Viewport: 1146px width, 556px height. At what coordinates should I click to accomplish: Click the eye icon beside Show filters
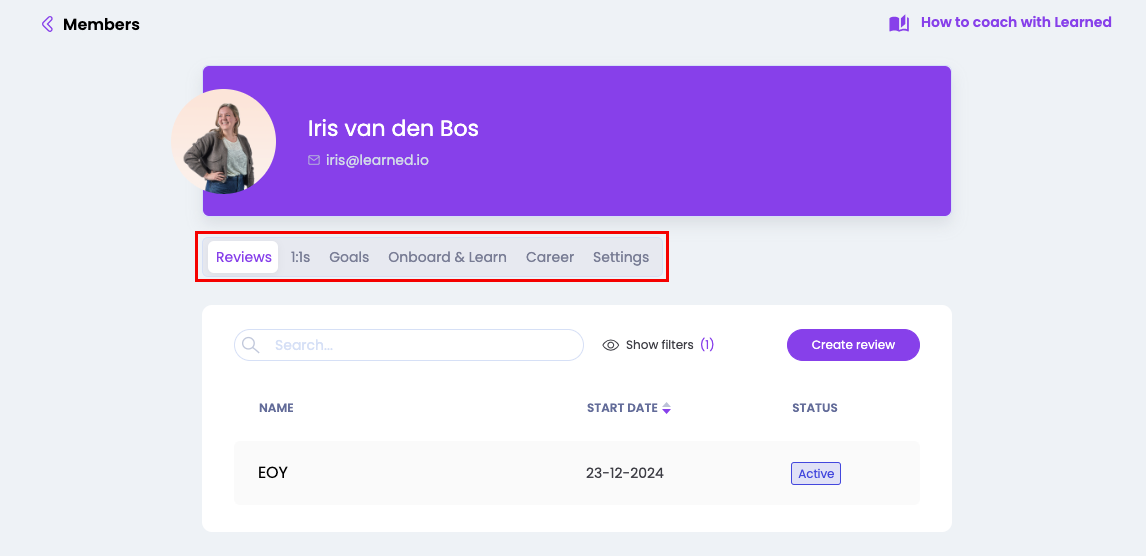point(611,345)
